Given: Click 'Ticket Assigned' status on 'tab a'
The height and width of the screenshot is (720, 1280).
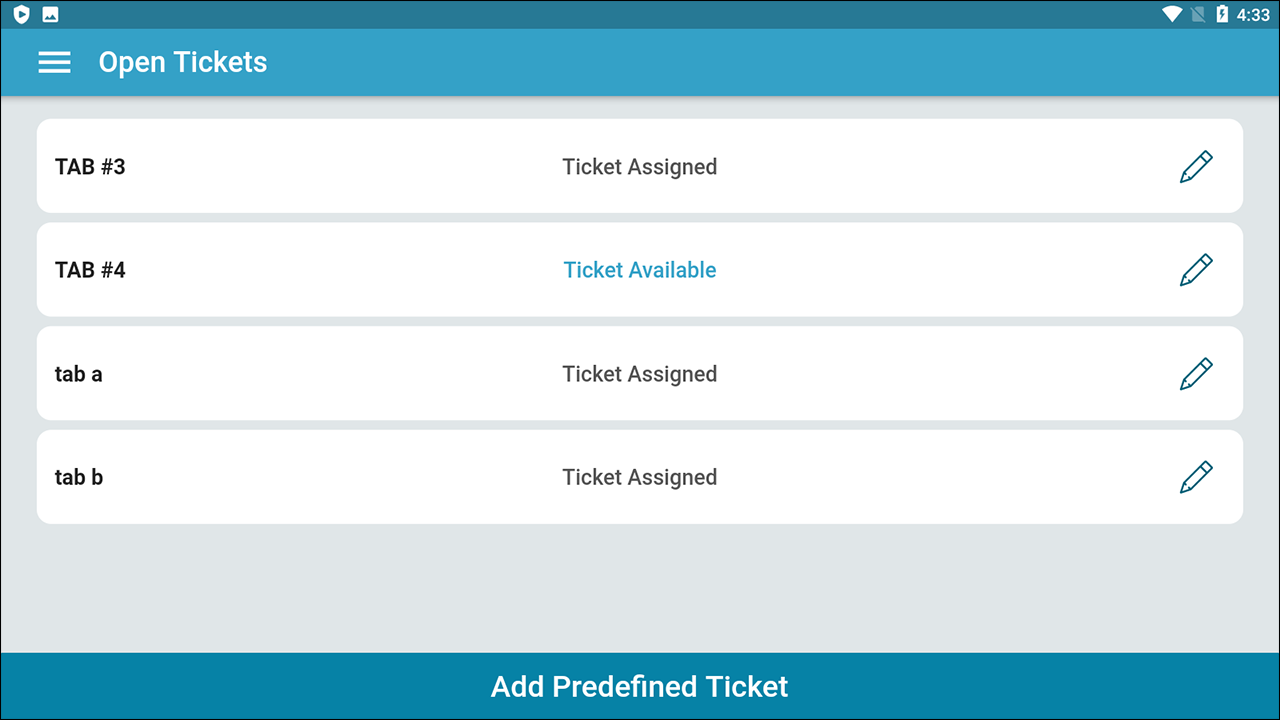Looking at the screenshot, I should pyautogui.click(x=640, y=374).
